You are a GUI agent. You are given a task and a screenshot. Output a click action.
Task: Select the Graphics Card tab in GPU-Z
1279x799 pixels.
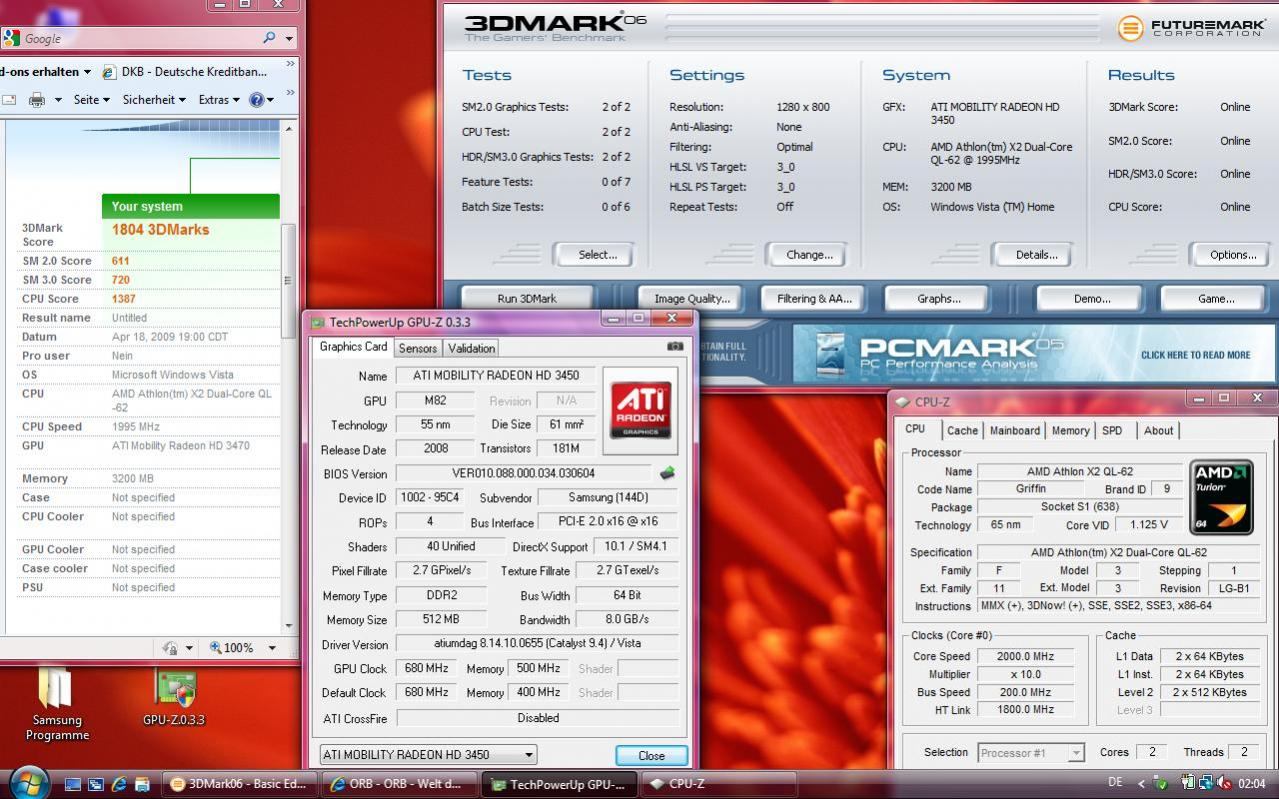(x=353, y=347)
